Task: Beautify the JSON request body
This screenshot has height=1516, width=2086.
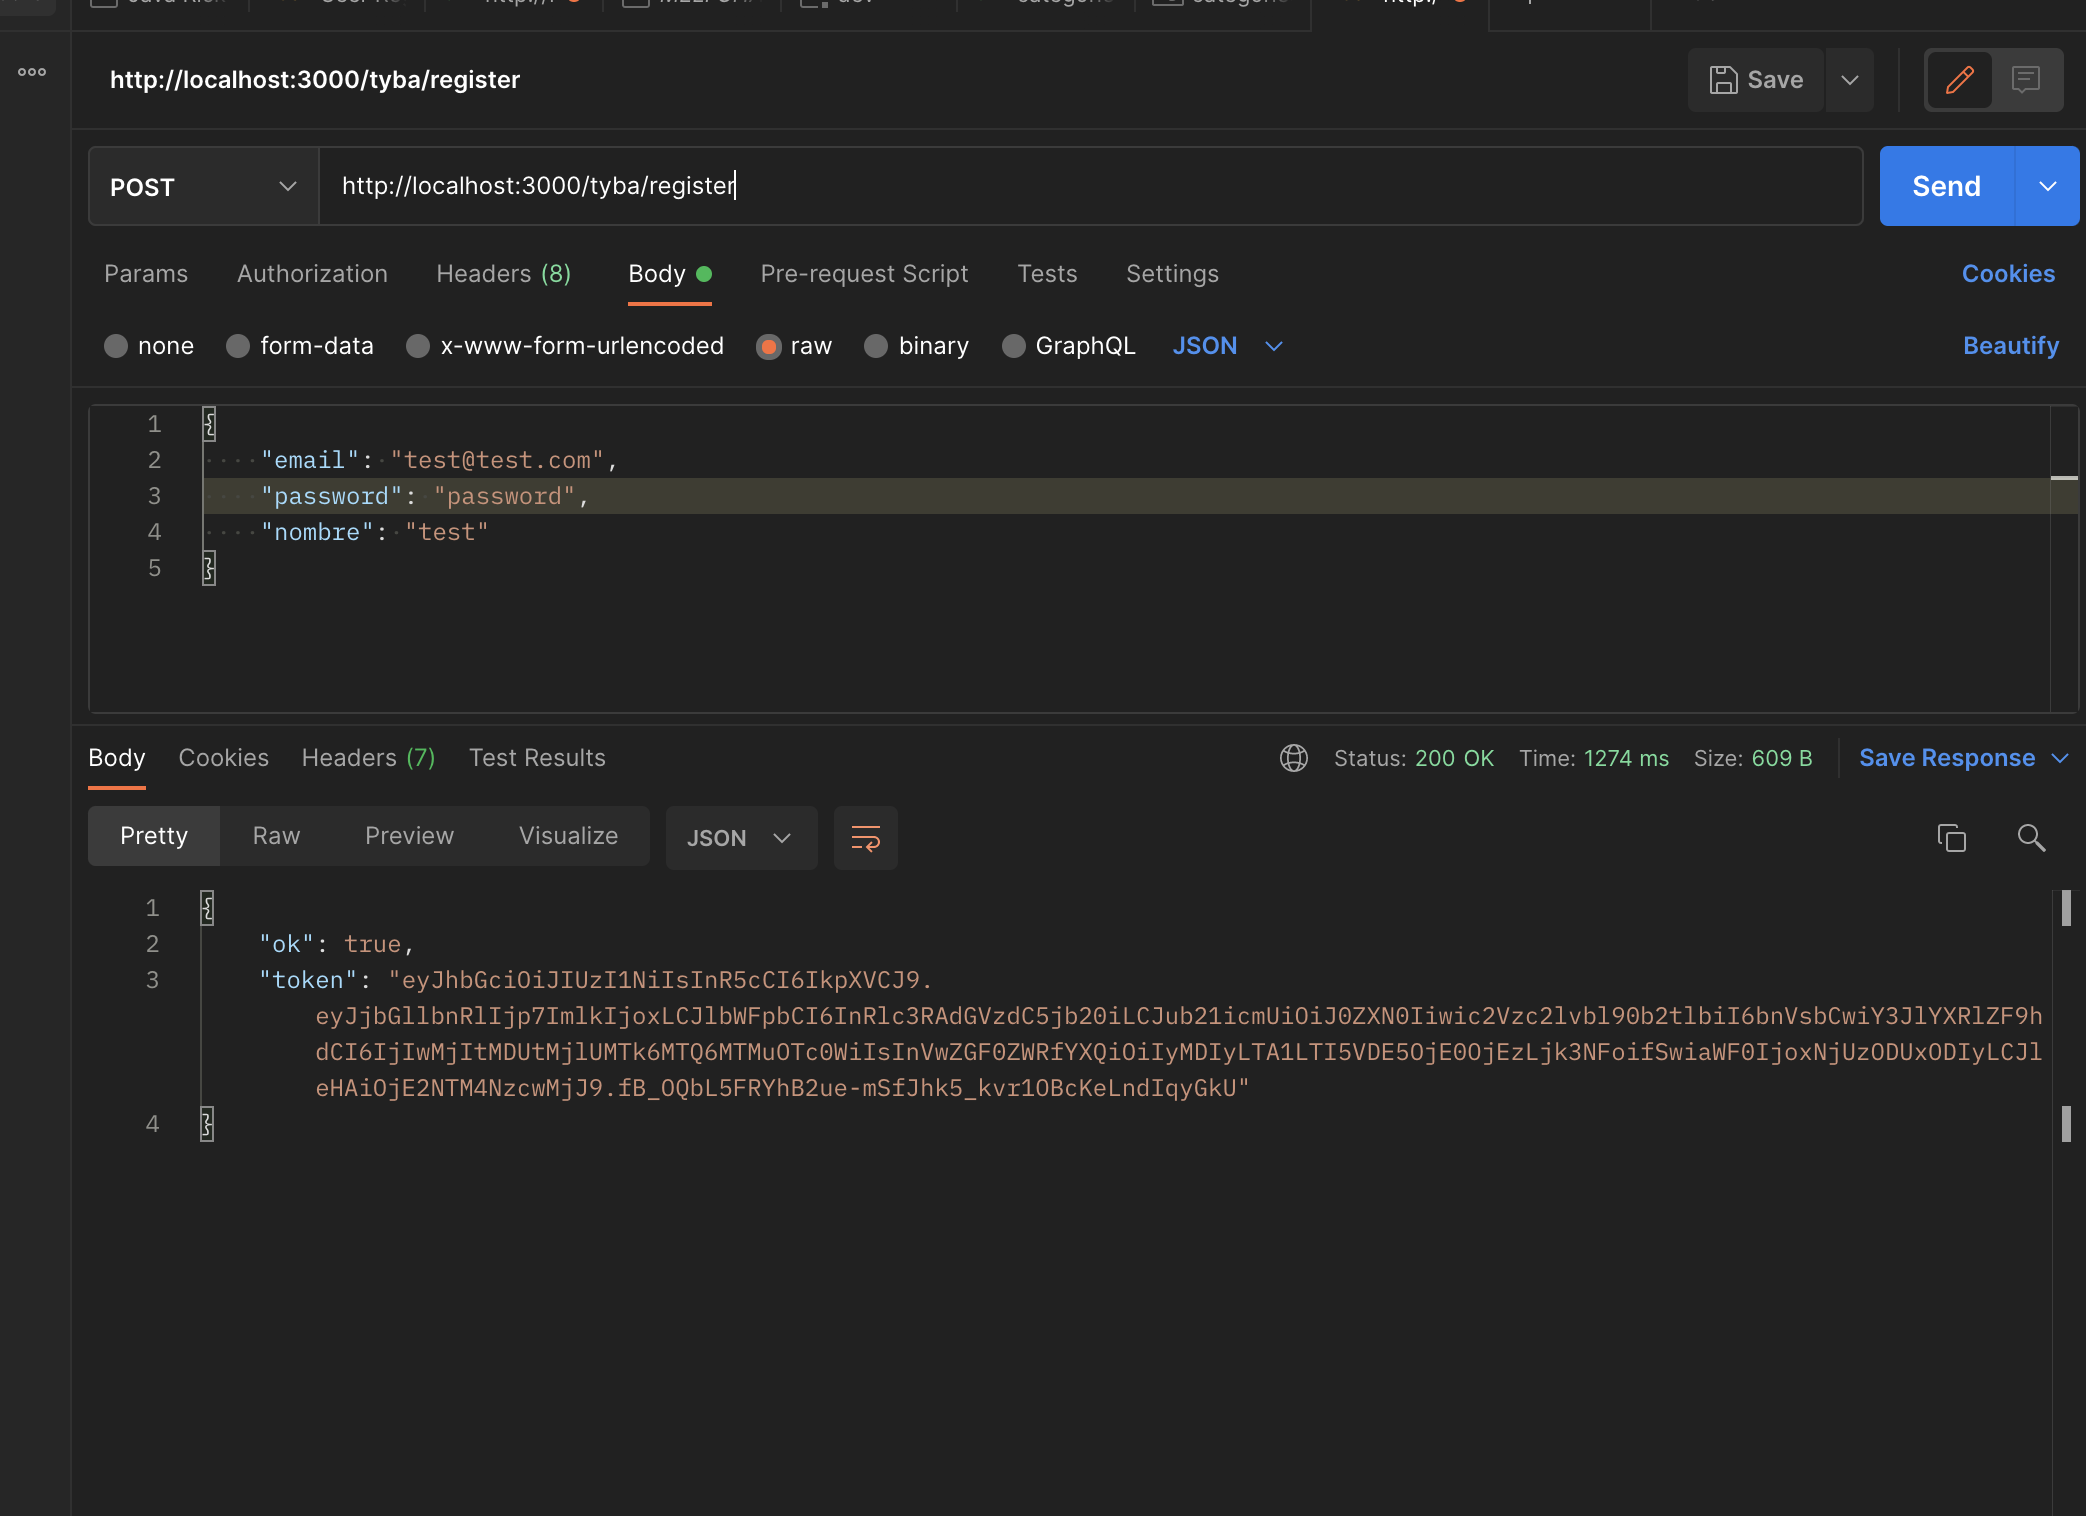Action: pyautogui.click(x=2010, y=346)
